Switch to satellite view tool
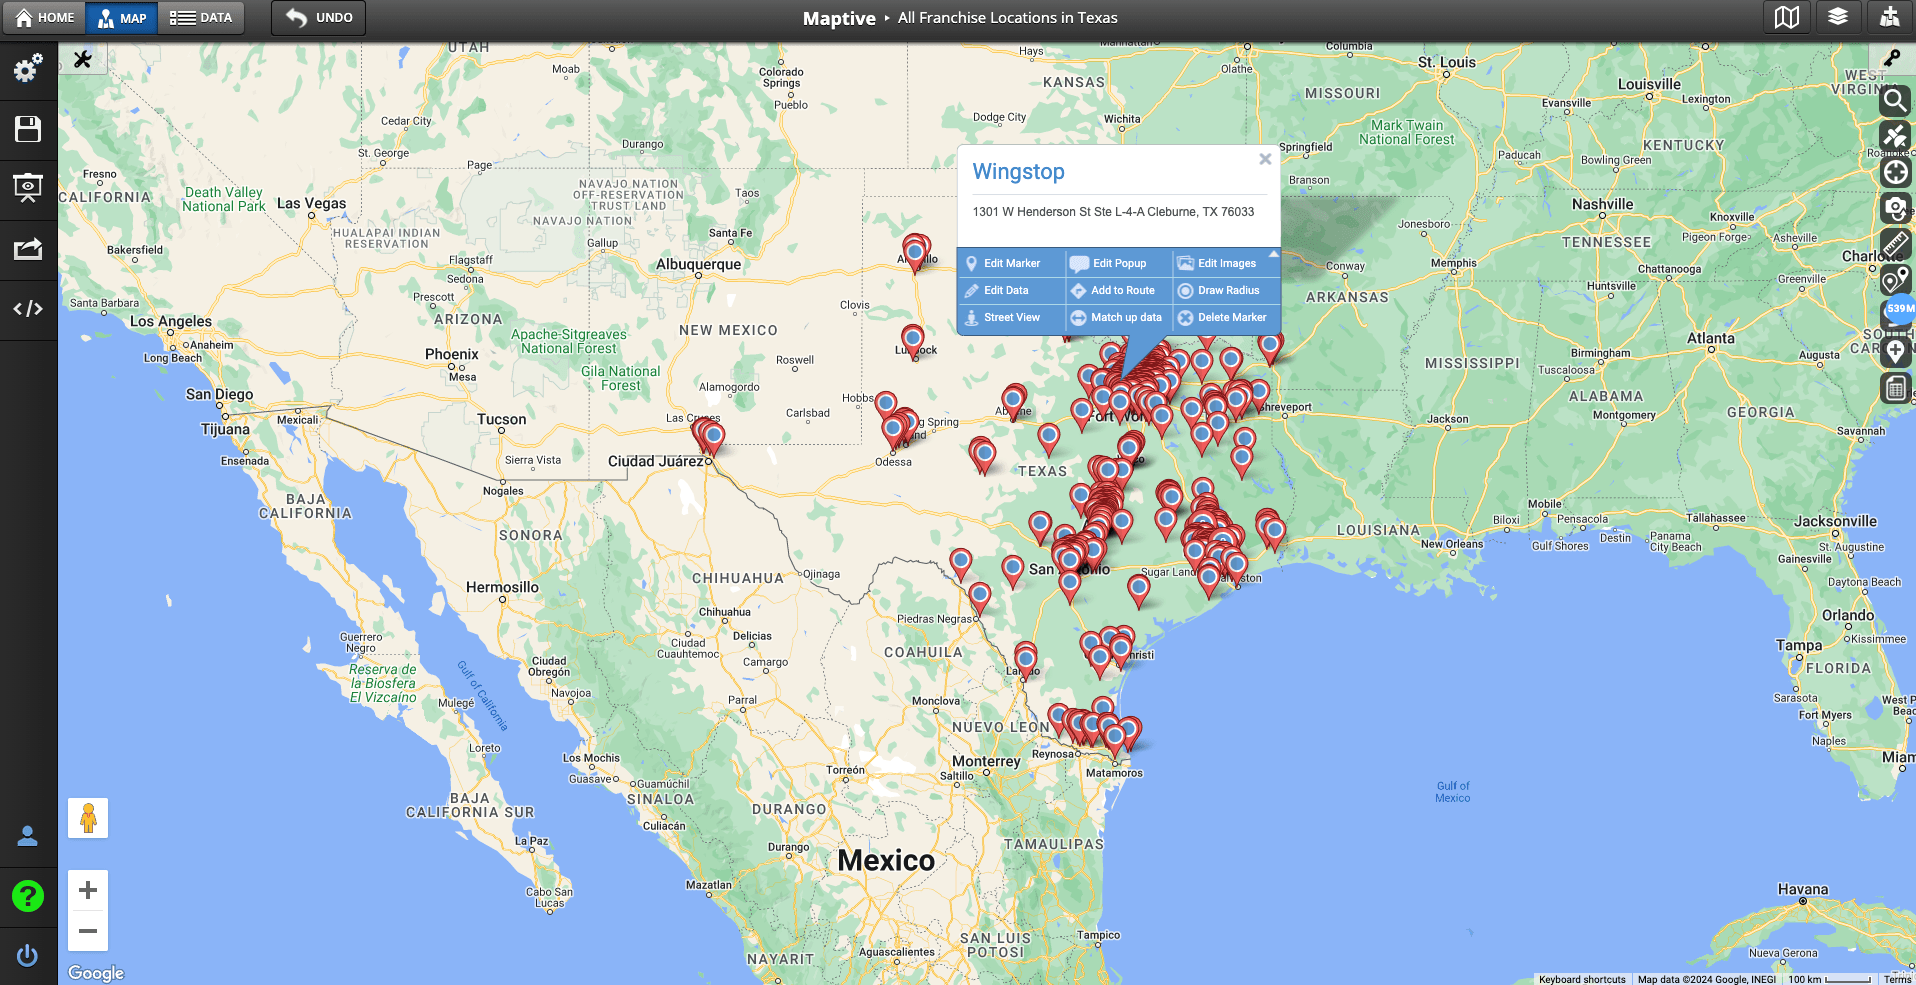The image size is (1916, 985). click(x=1895, y=136)
